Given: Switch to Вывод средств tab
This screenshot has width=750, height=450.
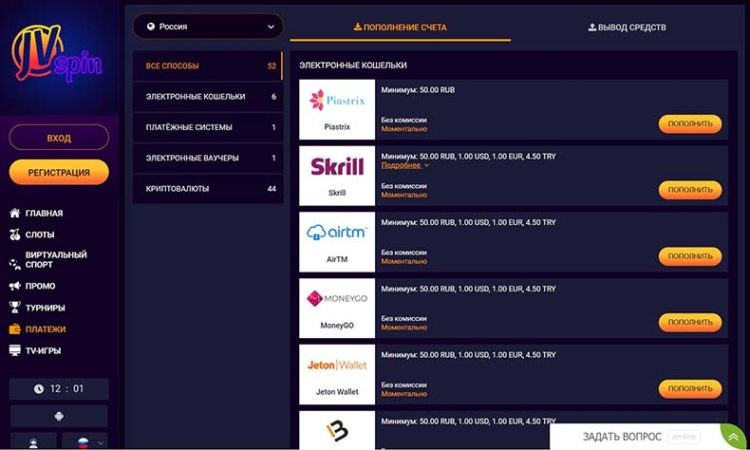Looking at the screenshot, I should click(x=627, y=27).
